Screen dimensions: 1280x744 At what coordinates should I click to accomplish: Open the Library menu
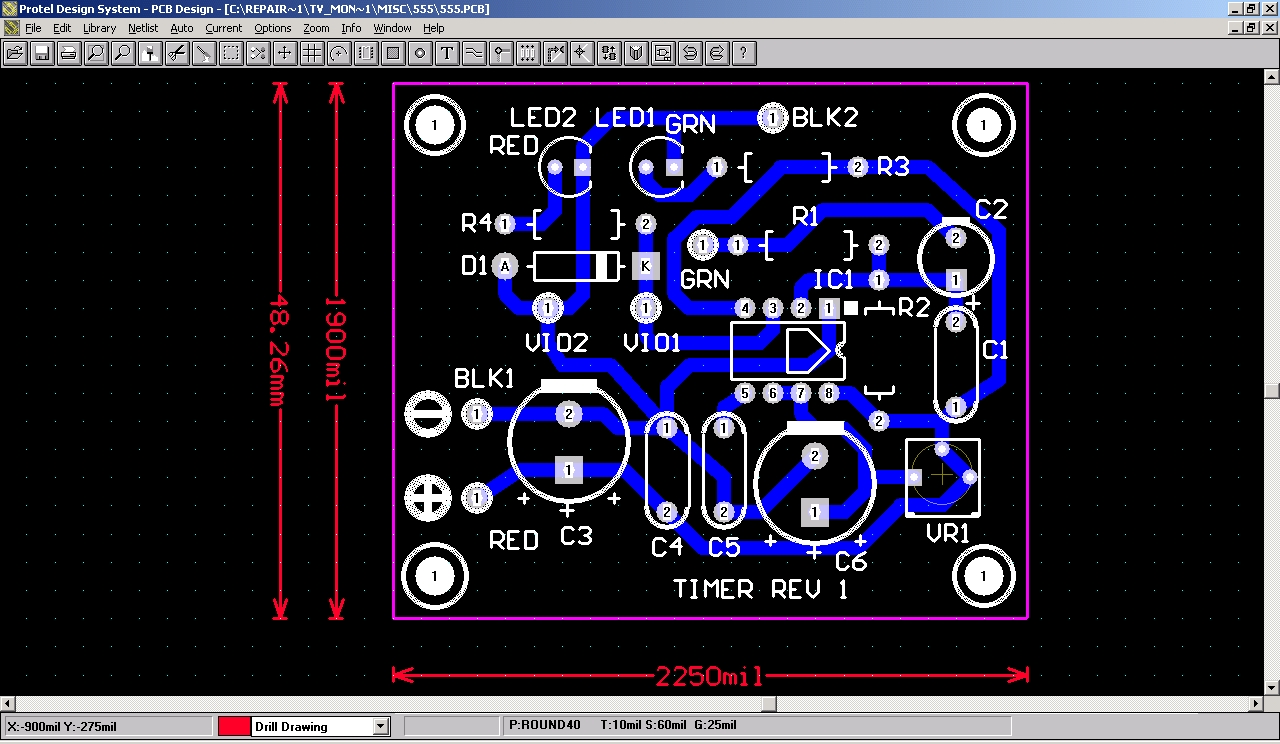tap(99, 28)
